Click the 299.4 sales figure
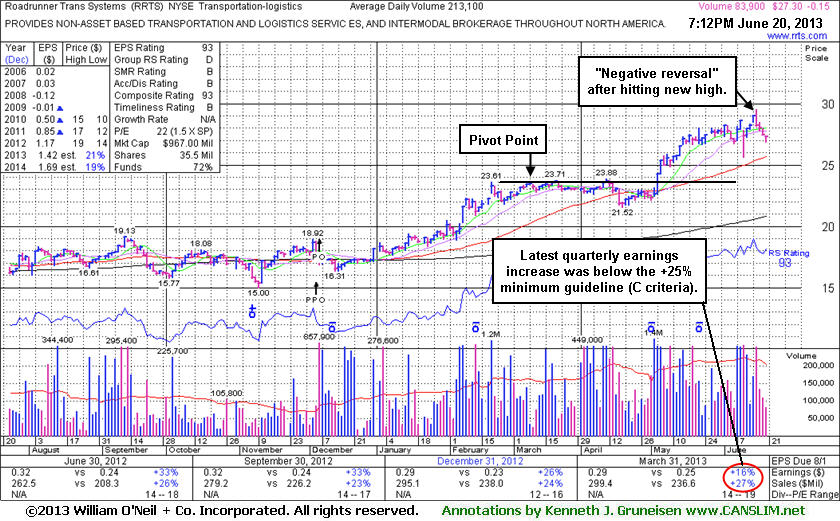 599,484
